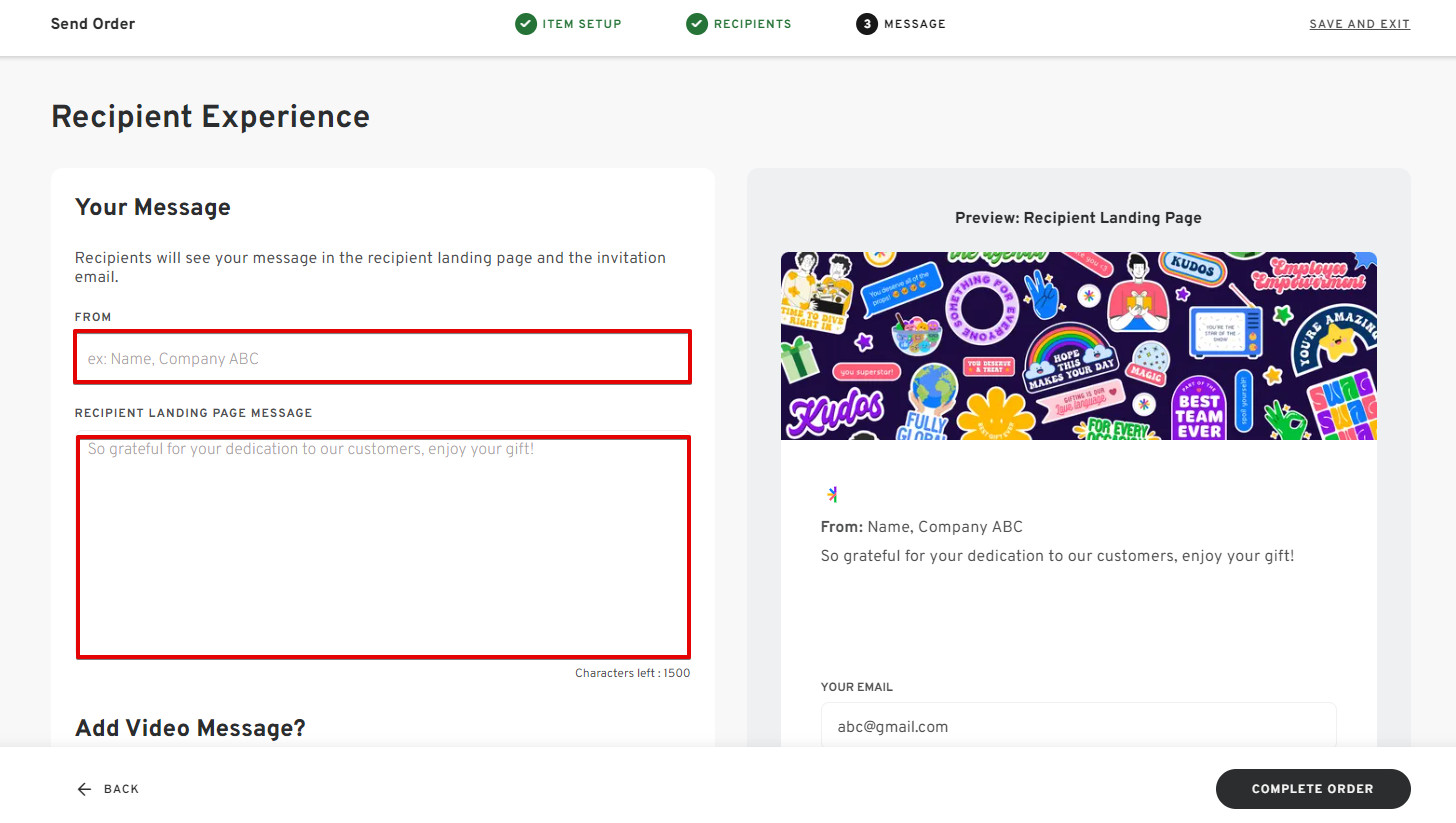Viewport: 1456px width, 823px height.
Task: Click the Add Video Message? heading
Action: coord(190,728)
